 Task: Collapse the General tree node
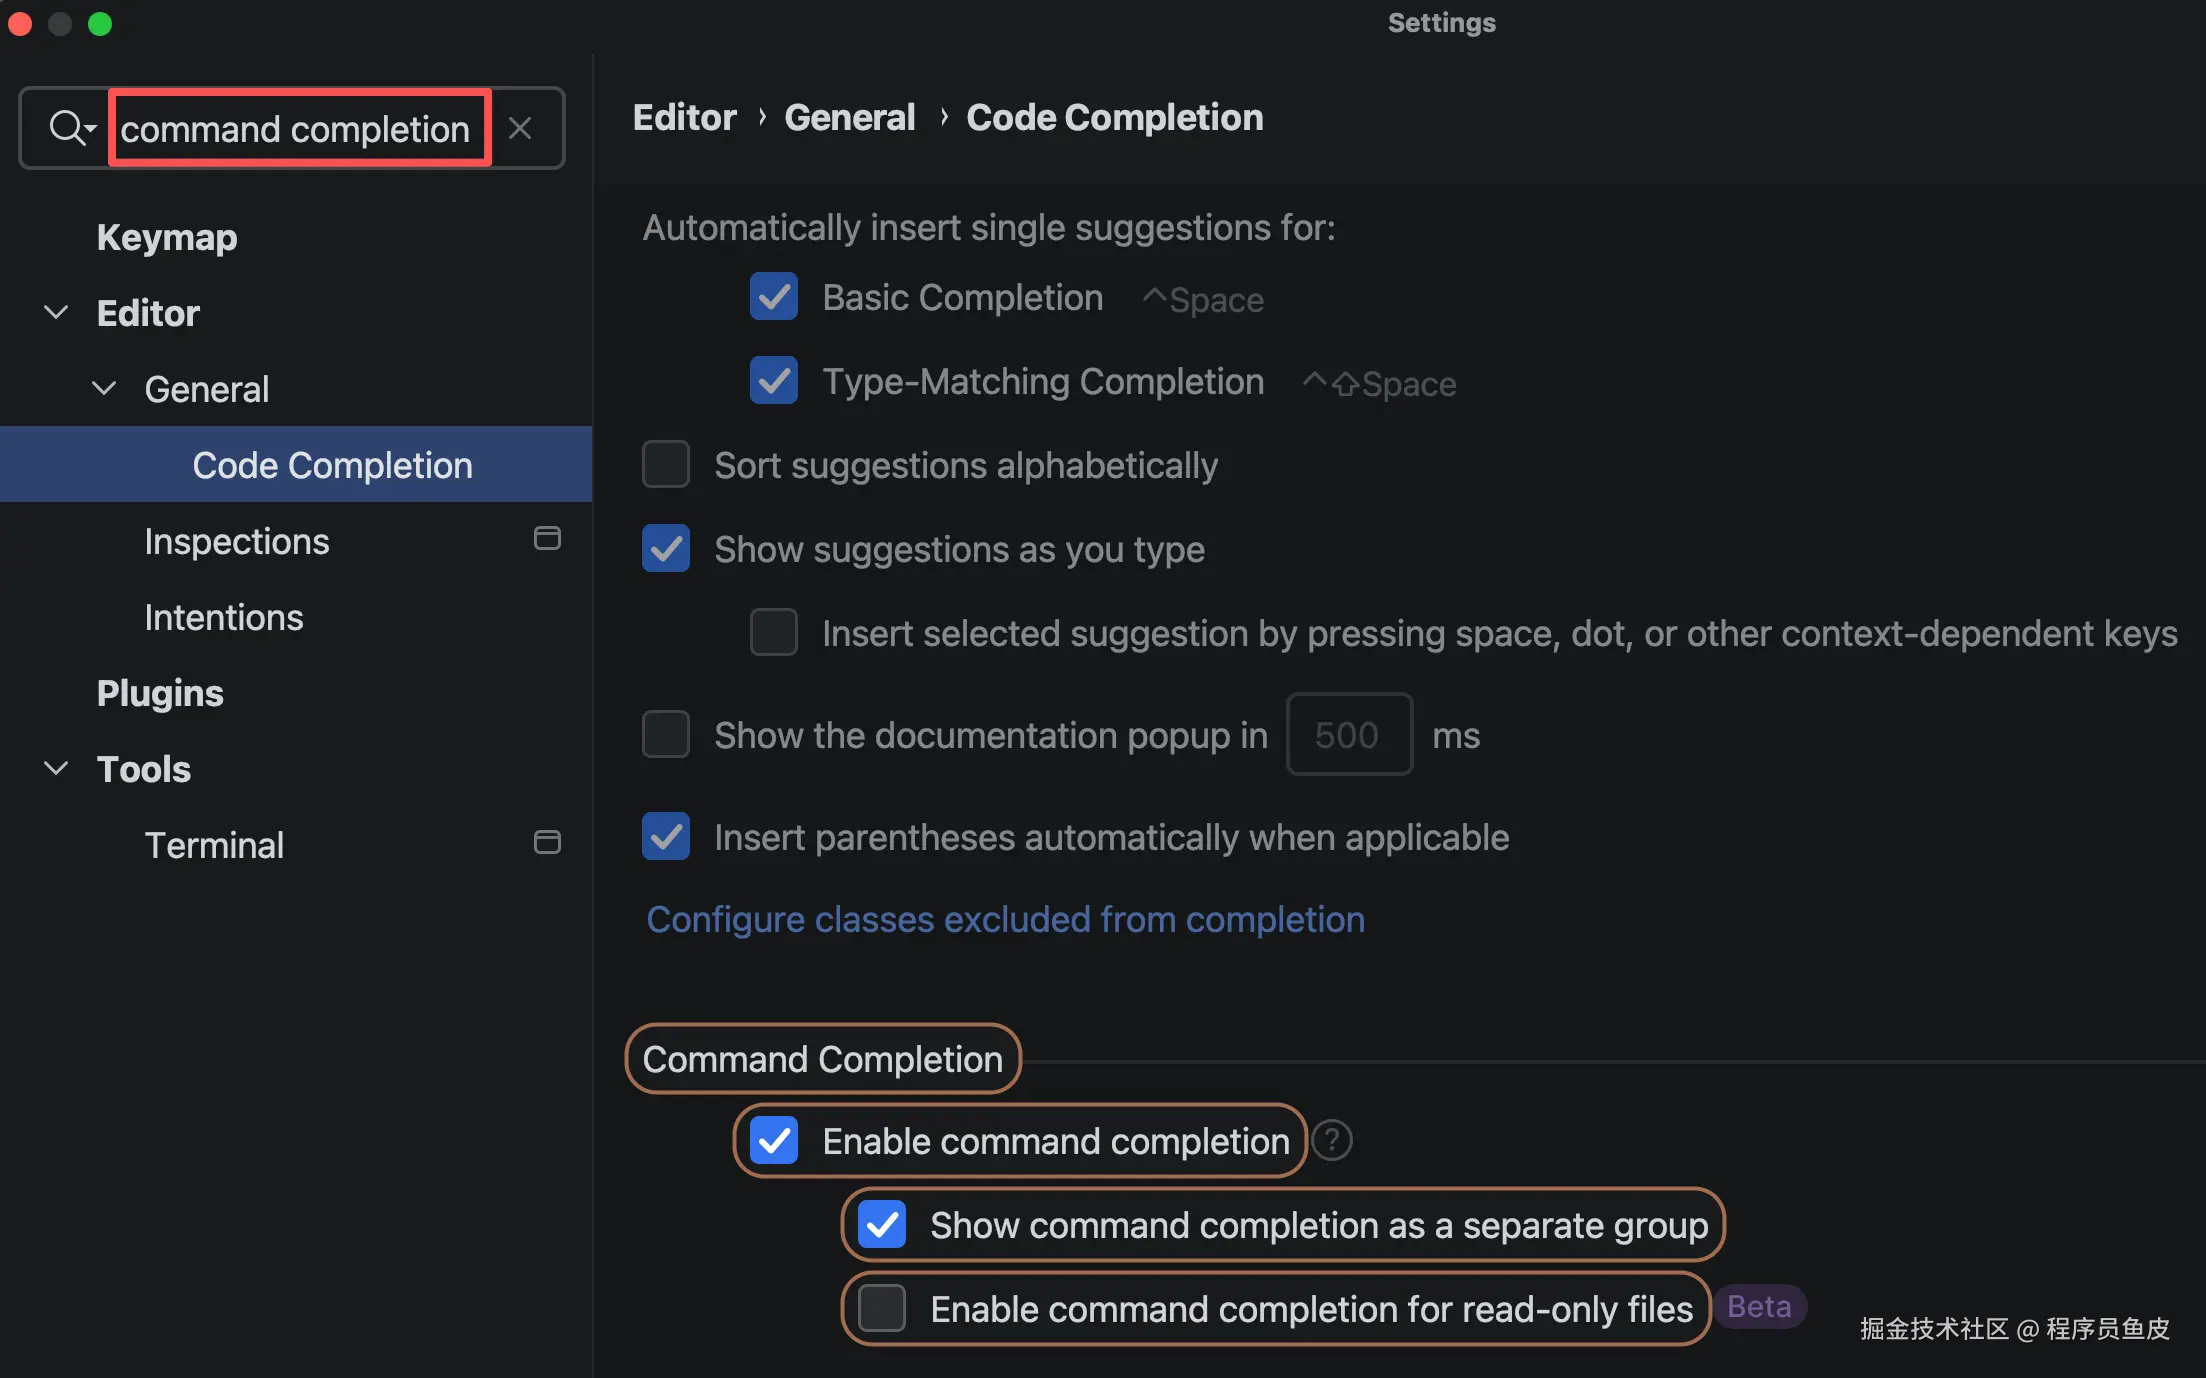[x=105, y=389]
